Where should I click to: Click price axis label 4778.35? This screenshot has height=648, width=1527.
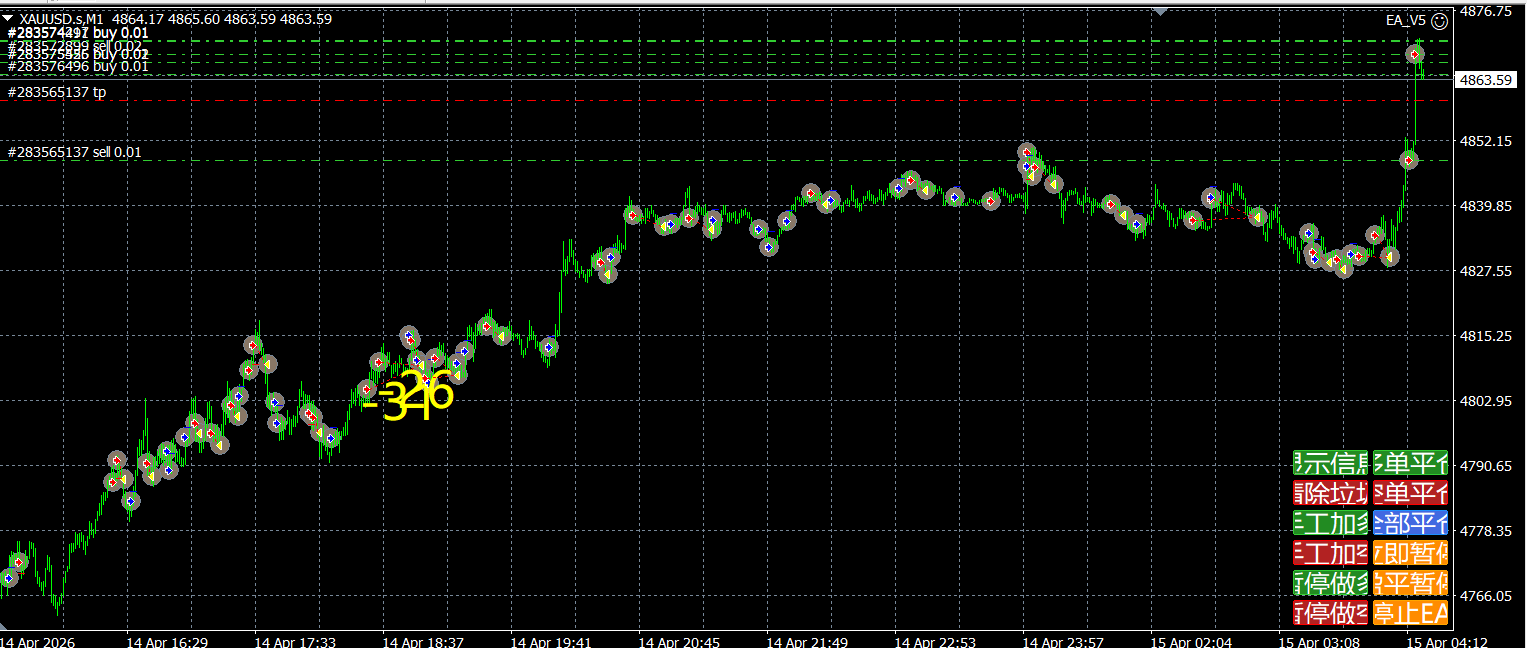[x=1486, y=531]
